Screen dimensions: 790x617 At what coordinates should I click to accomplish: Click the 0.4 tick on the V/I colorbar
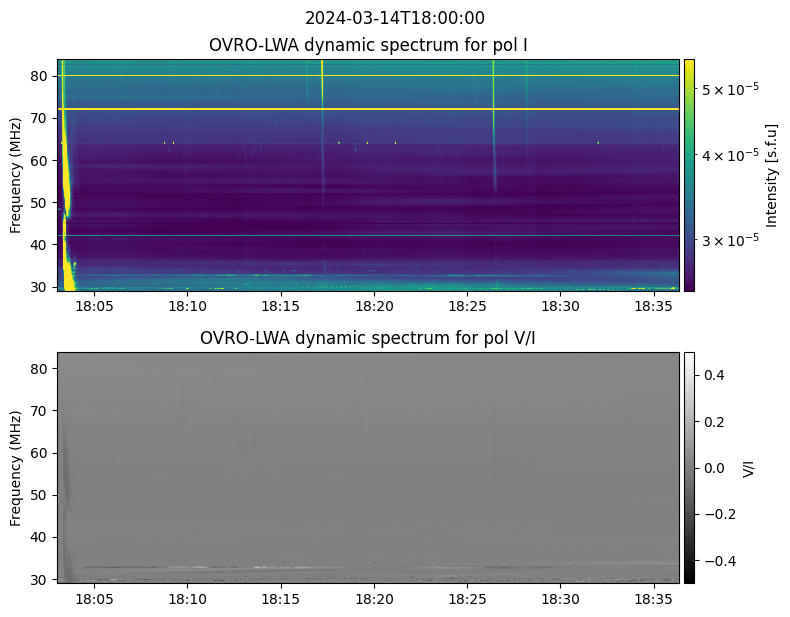coord(714,375)
